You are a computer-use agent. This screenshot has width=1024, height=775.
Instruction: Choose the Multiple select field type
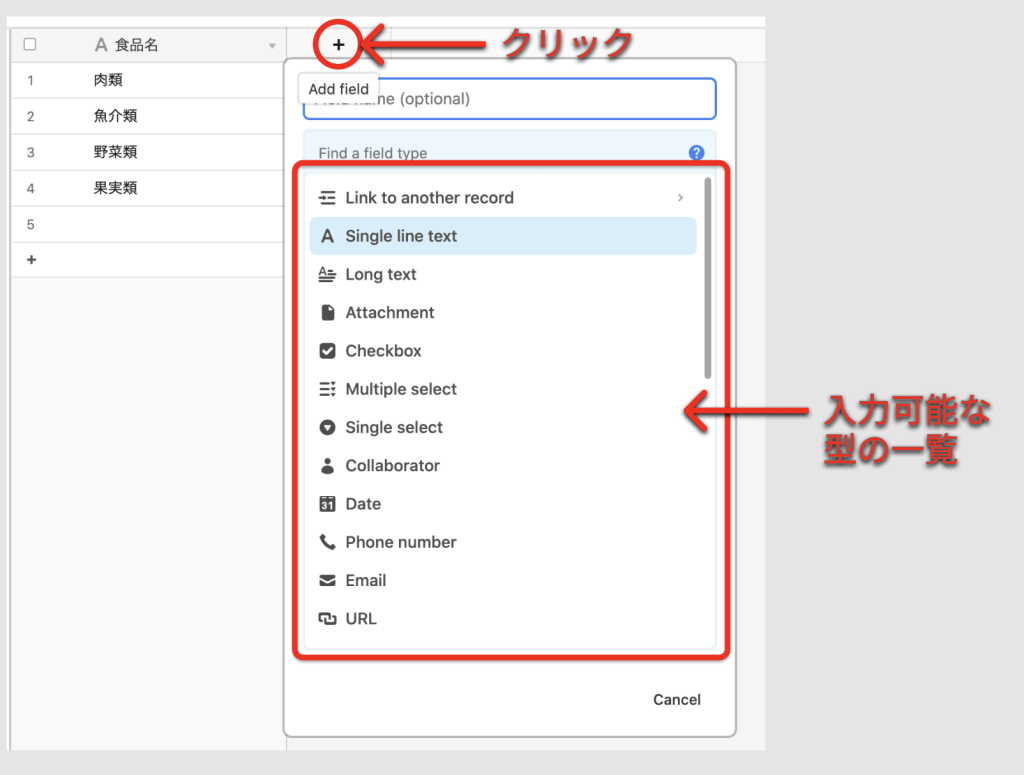point(401,389)
